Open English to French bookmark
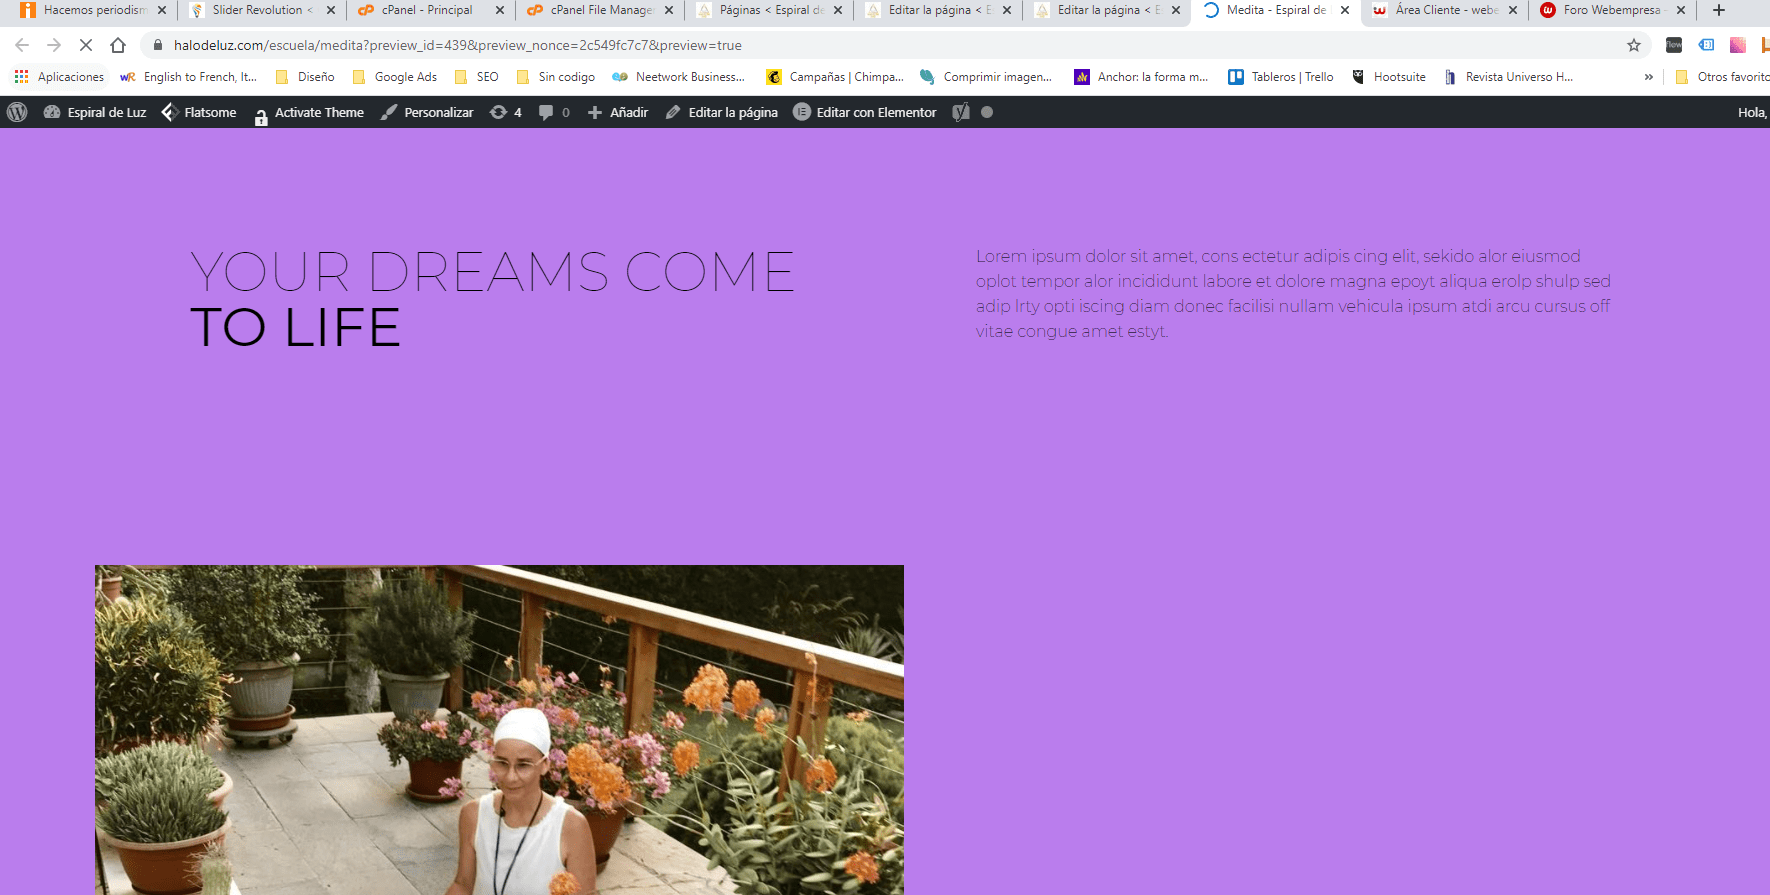 click(x=188, y=77)
